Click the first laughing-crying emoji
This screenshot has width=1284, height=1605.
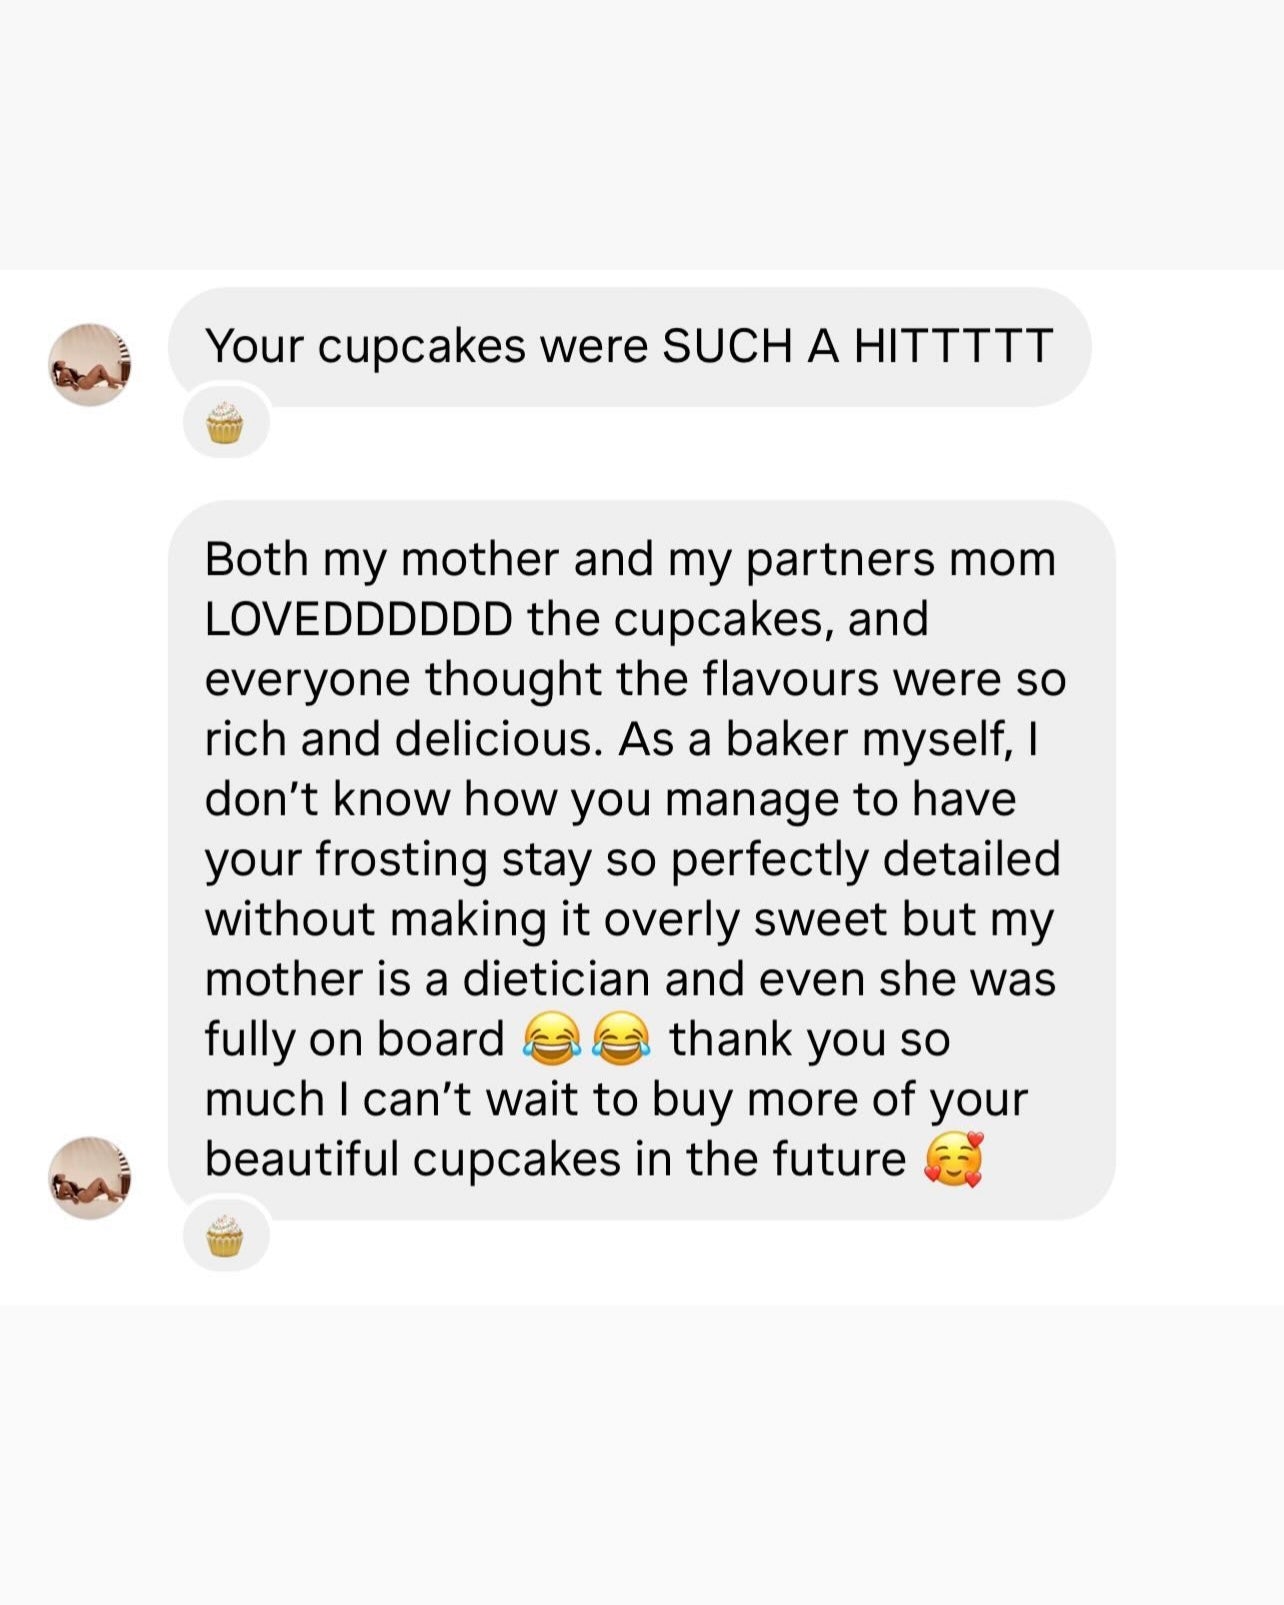[551, 1038]
